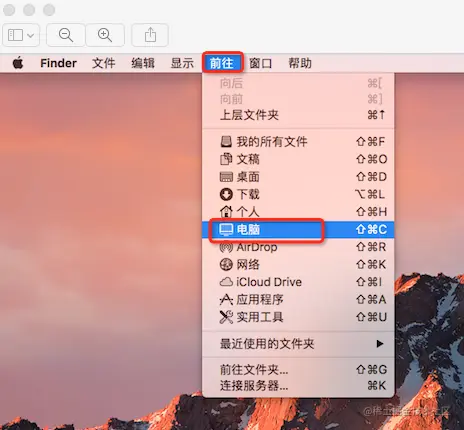Select the 应用程序 label text
The width and height of the screenshot is (464, 430).
coord(260,299)
